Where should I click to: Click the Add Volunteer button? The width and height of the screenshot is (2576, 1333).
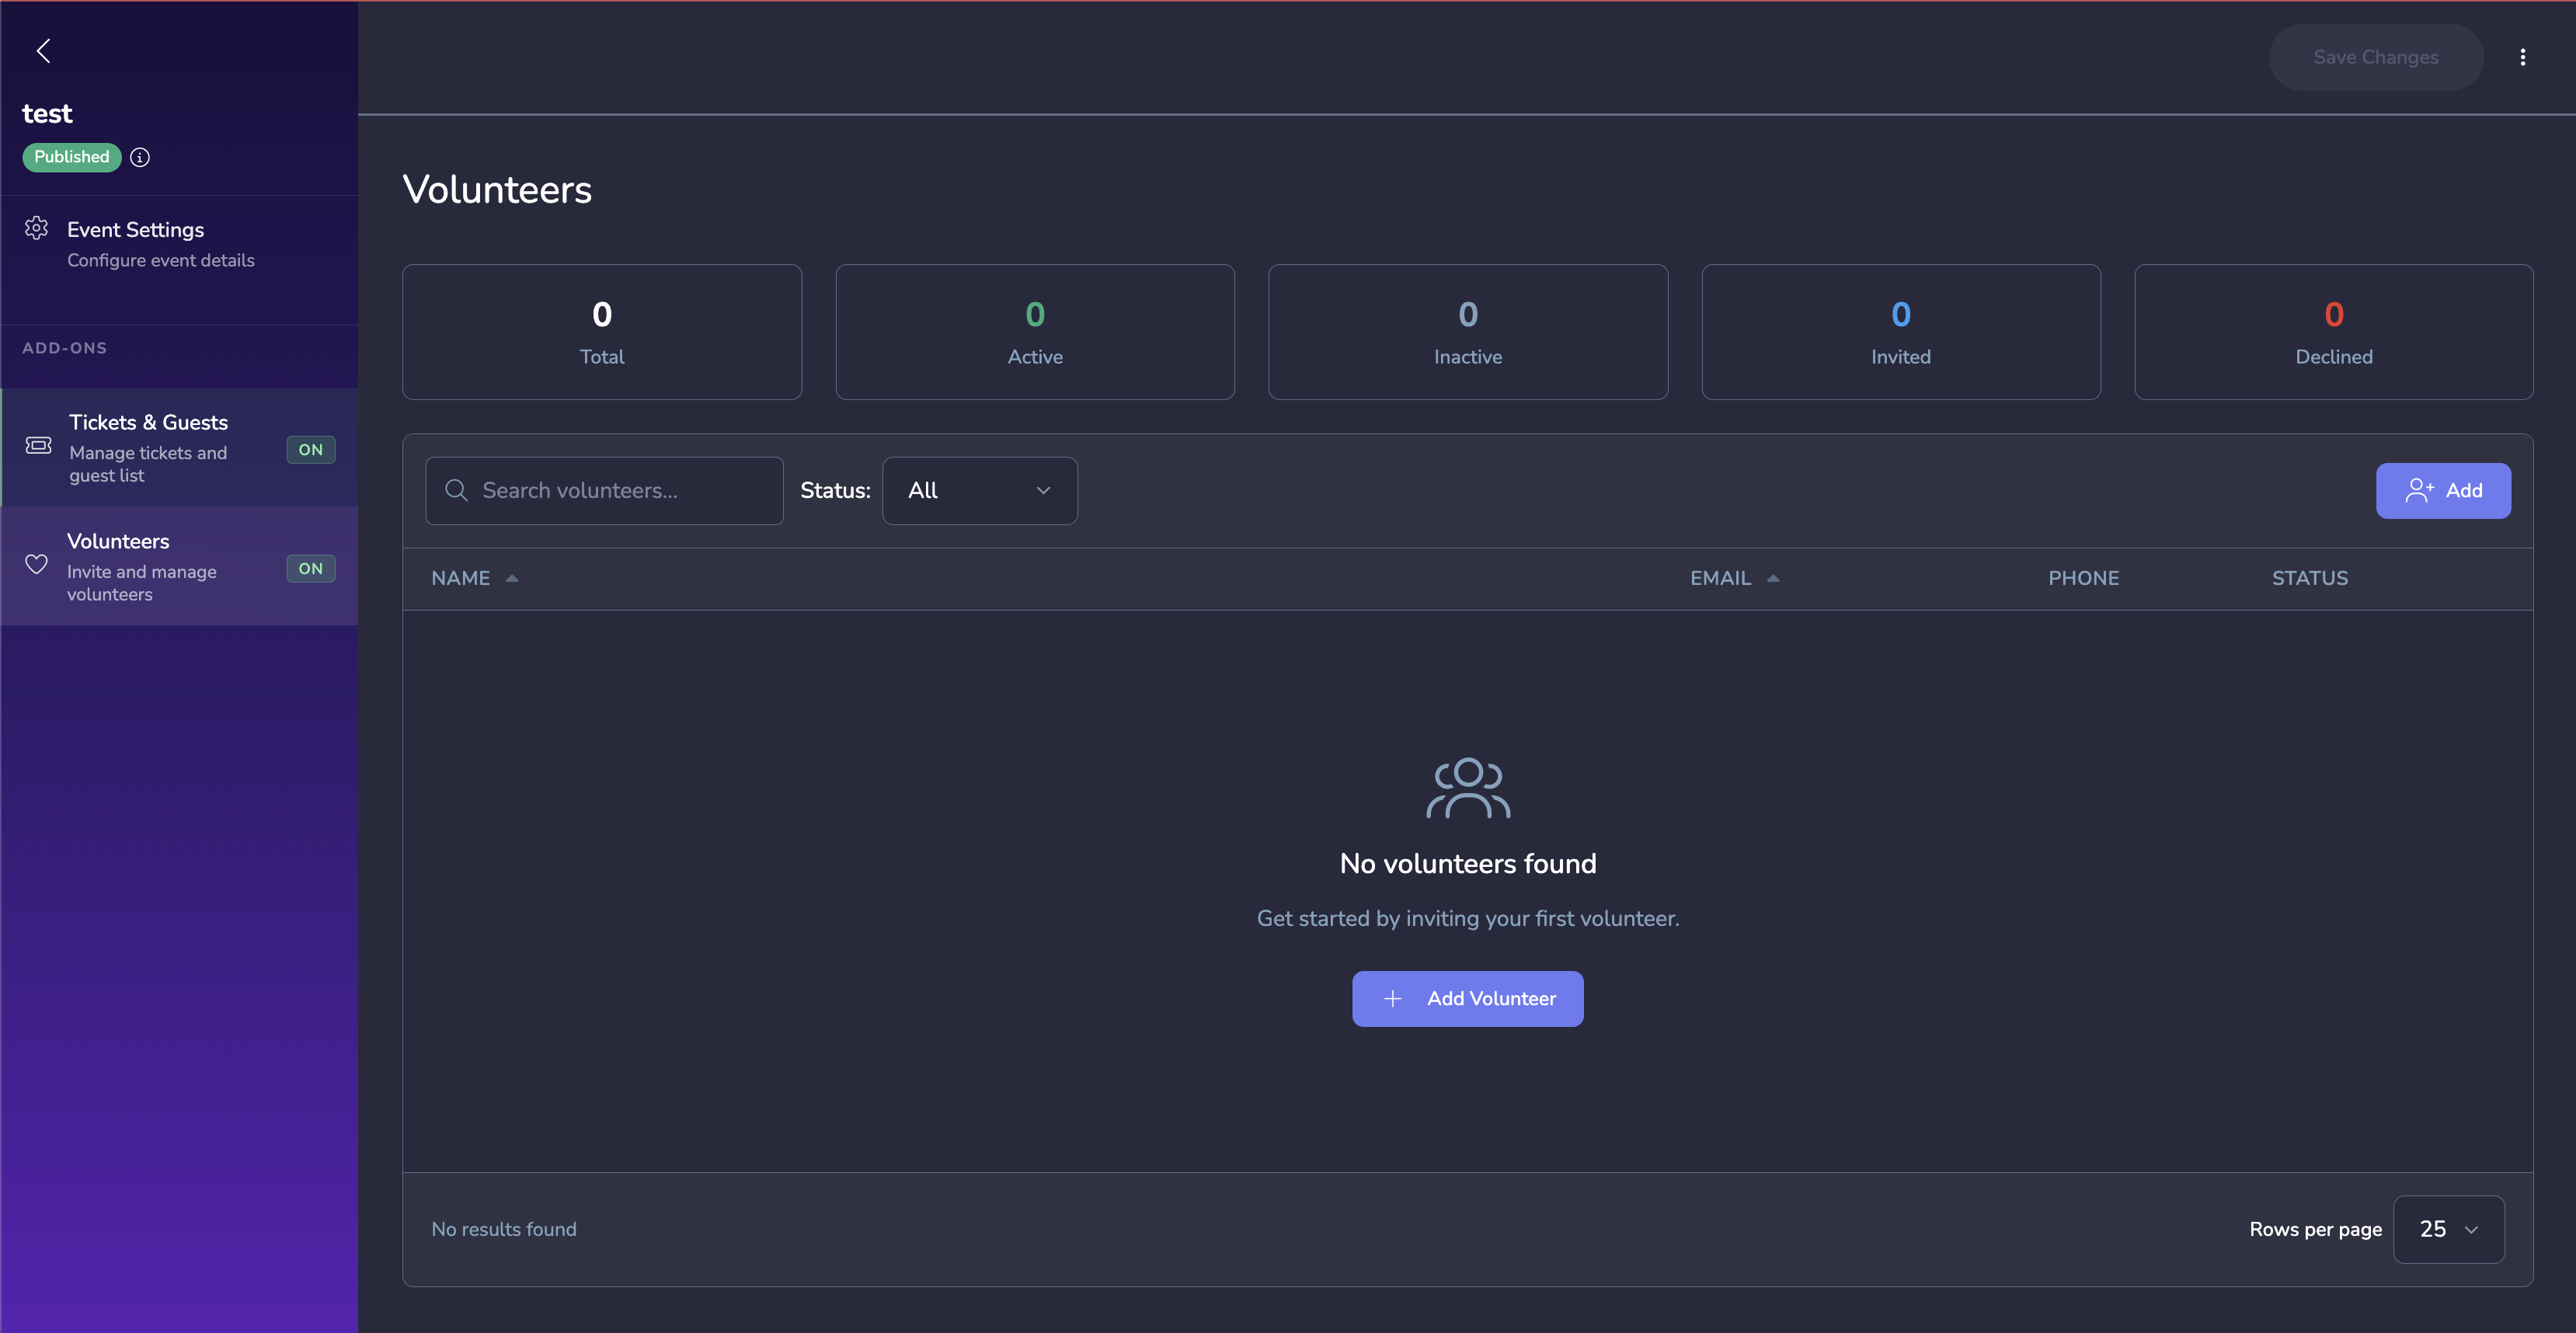pos(1467,998)
